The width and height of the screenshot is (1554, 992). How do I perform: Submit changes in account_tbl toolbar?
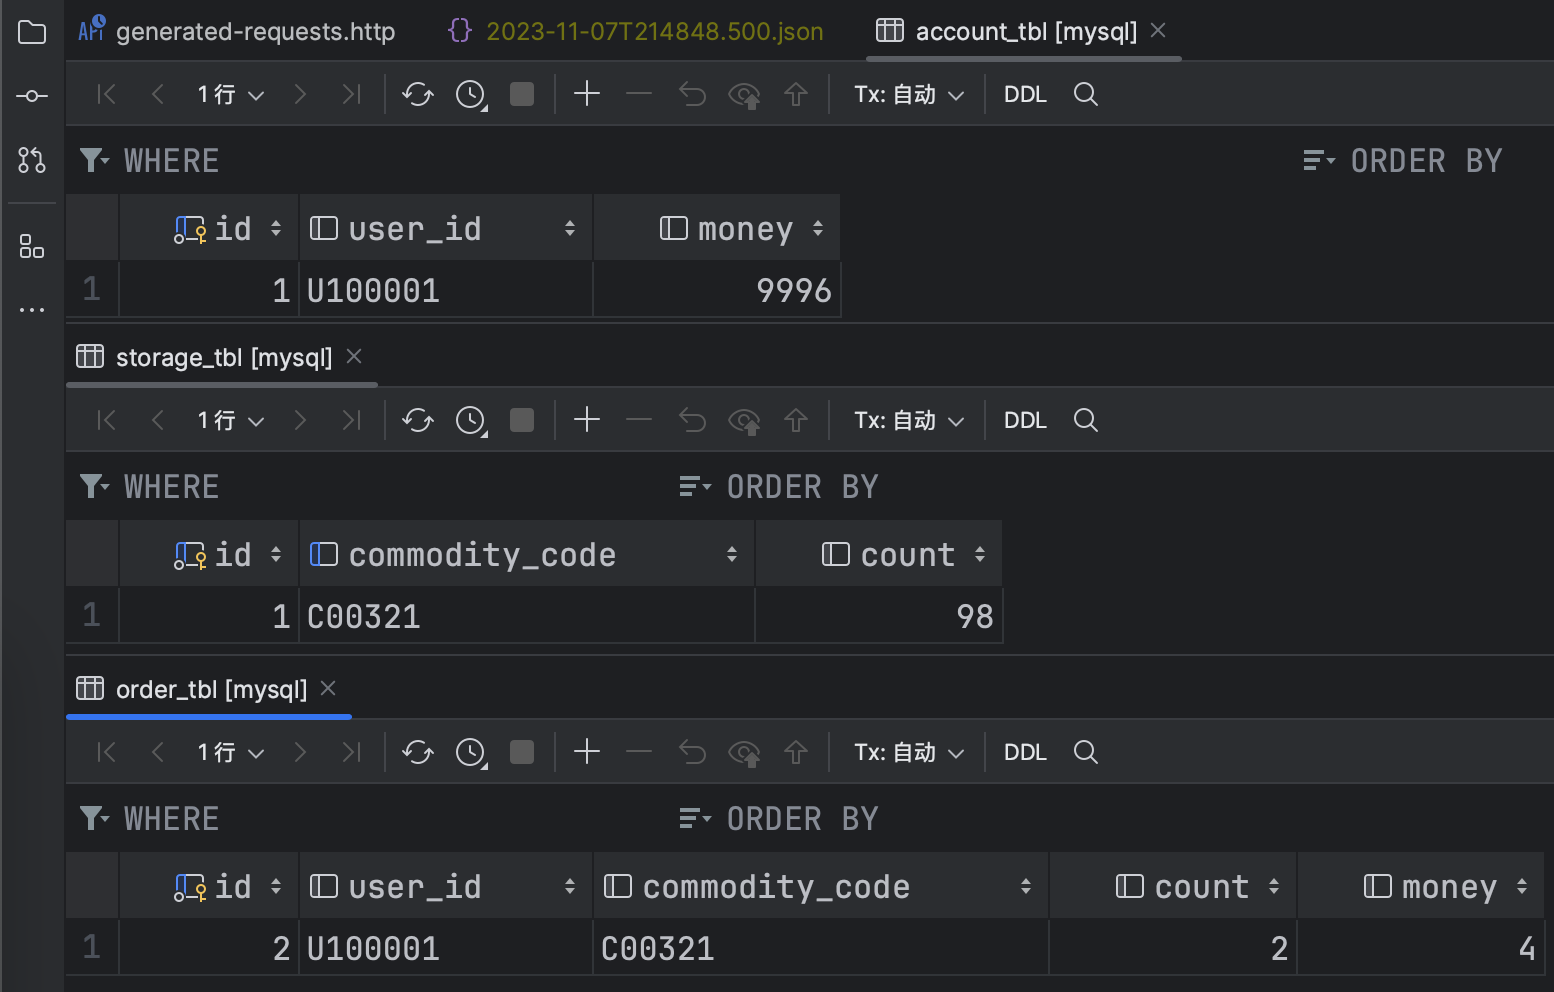click(796, 94)
